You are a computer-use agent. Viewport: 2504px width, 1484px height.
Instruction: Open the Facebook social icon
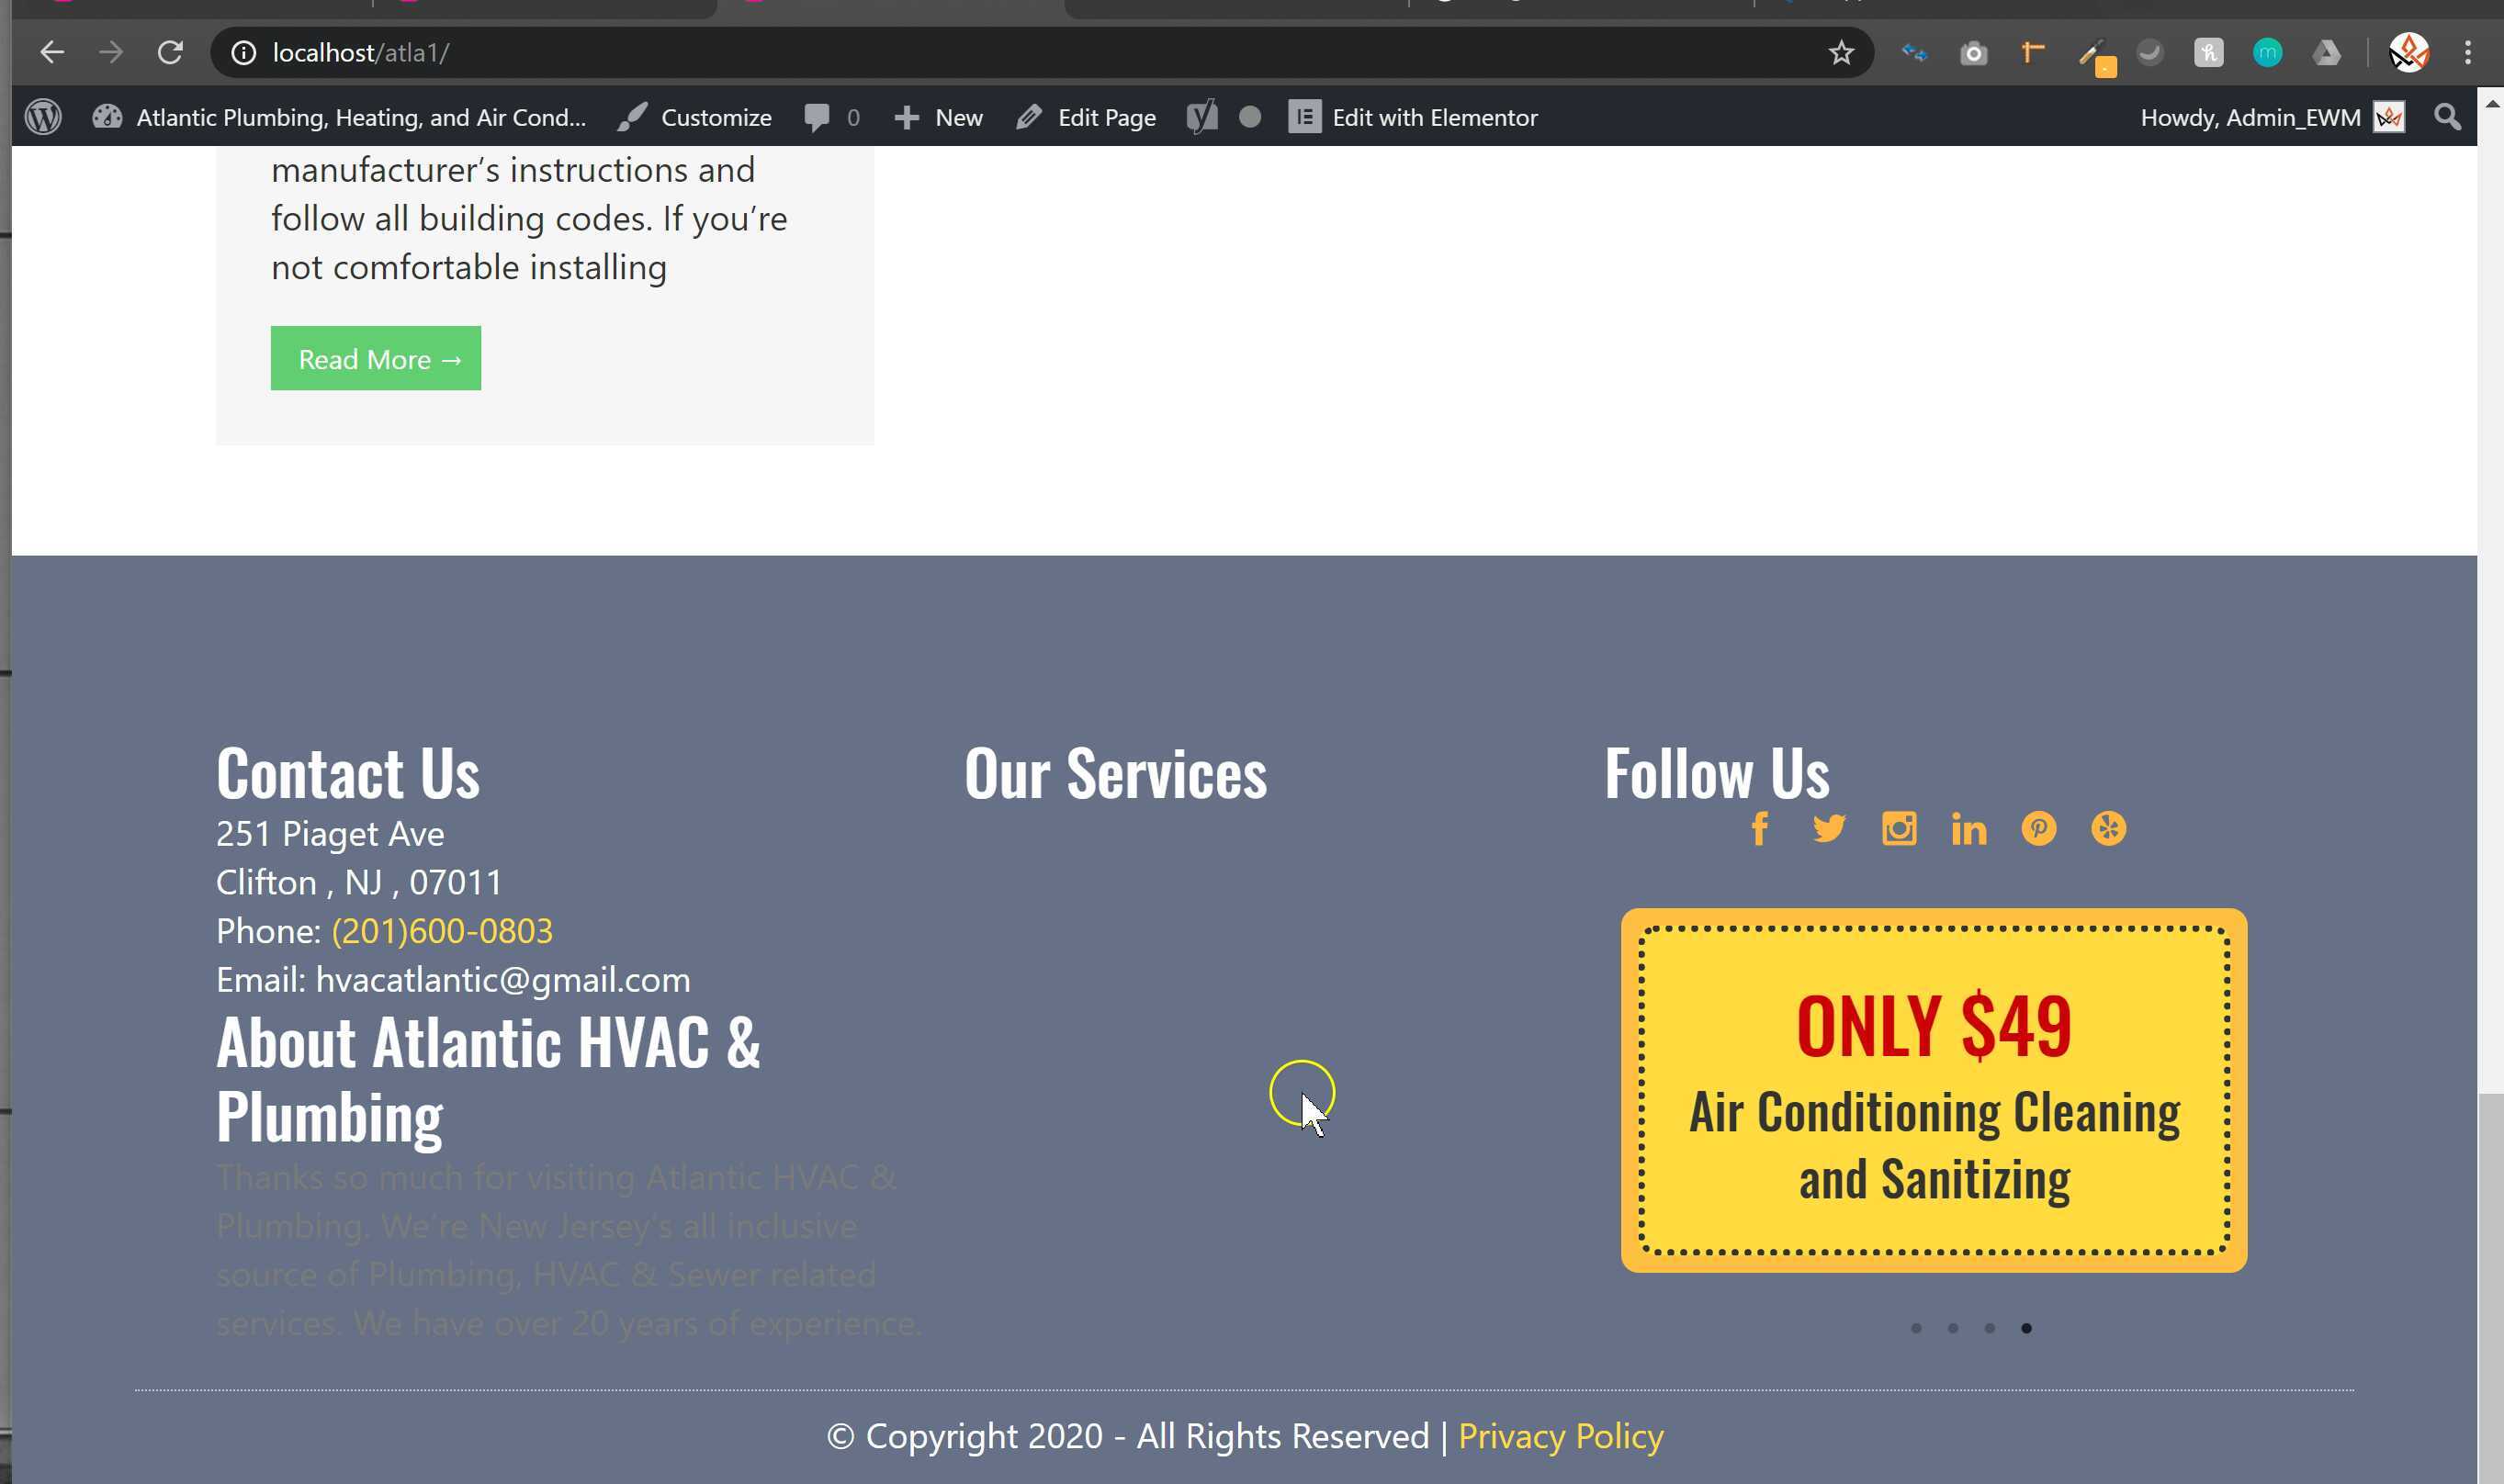point(1760,829)
